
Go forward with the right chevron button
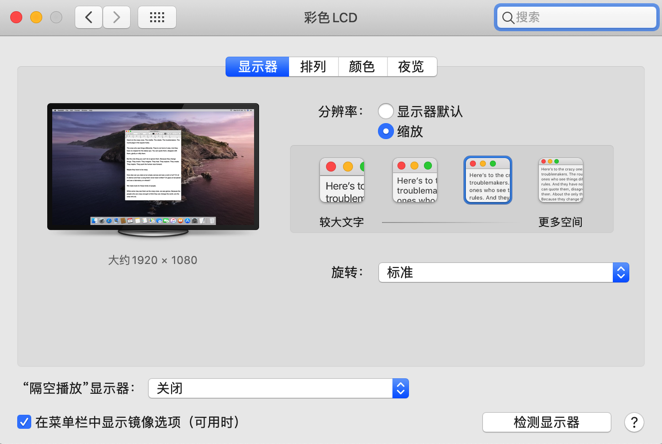116,17
